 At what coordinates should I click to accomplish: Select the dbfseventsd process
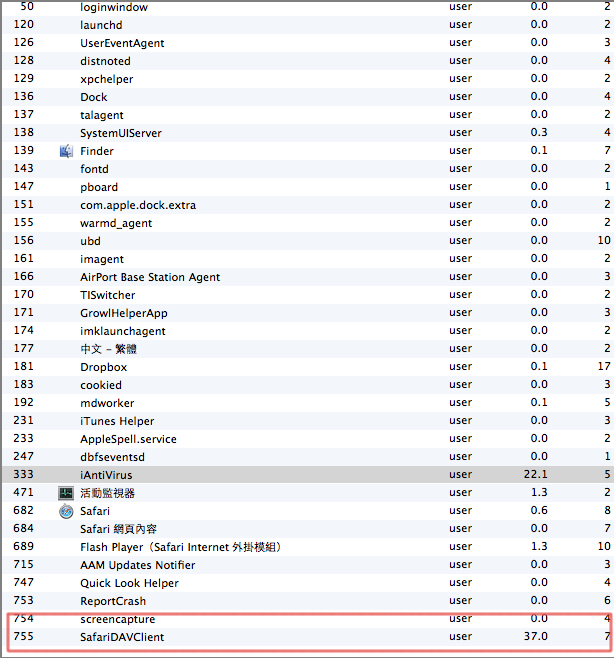tap(112, 457)
